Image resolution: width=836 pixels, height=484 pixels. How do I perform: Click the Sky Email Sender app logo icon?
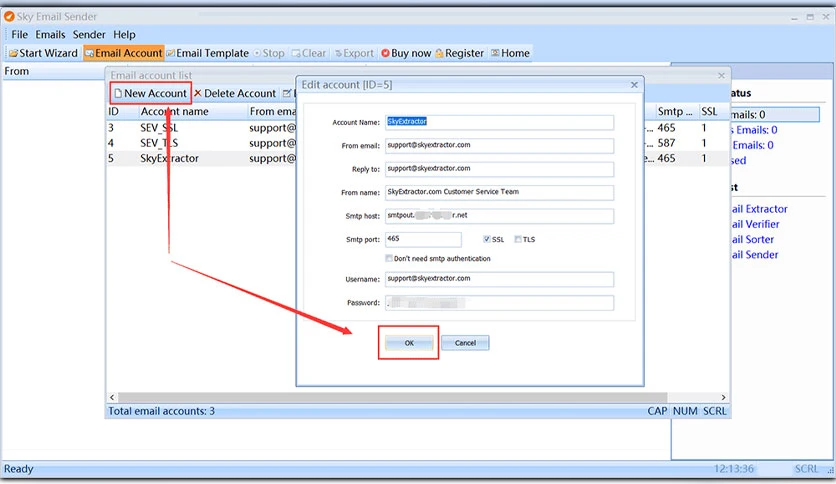9,17
